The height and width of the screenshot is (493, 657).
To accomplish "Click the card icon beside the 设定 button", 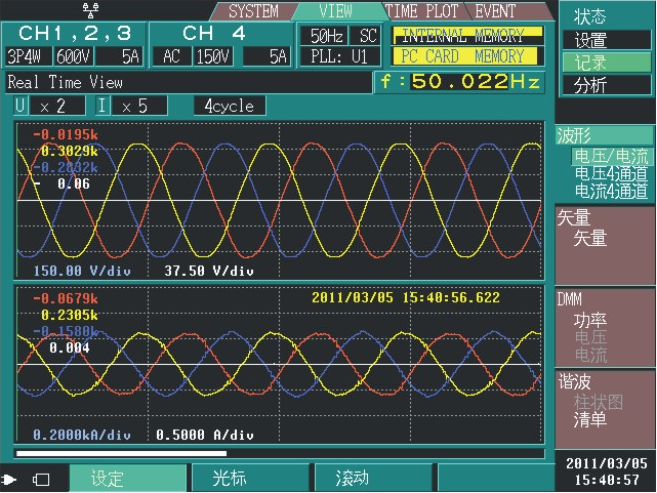I will click(x=41, y=479).
